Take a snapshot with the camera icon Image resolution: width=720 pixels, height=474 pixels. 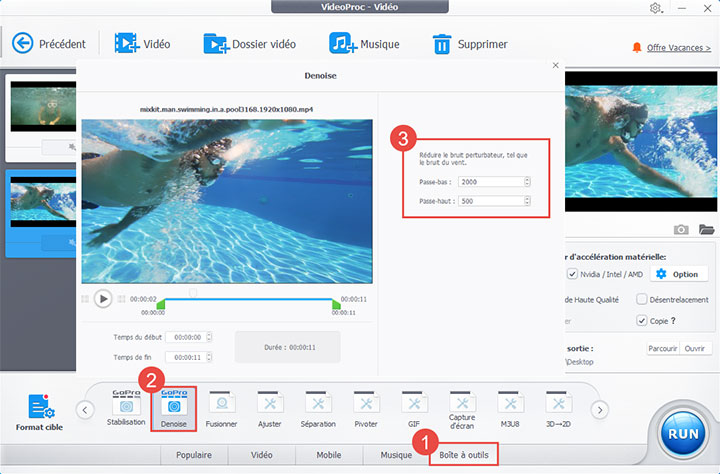(x=681, y=229)
